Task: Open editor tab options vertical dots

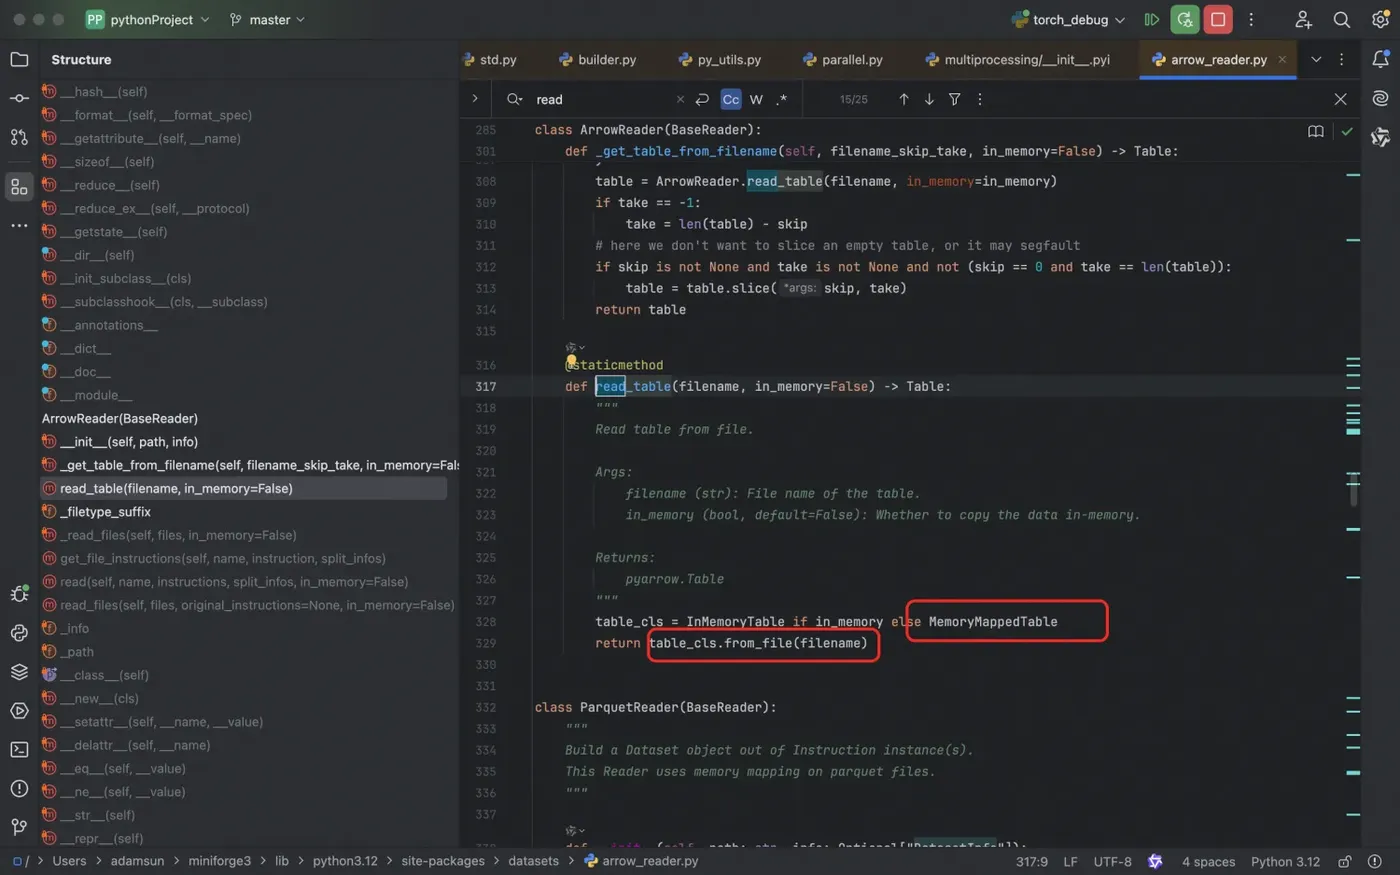Action: click(x=1342, y=60)
